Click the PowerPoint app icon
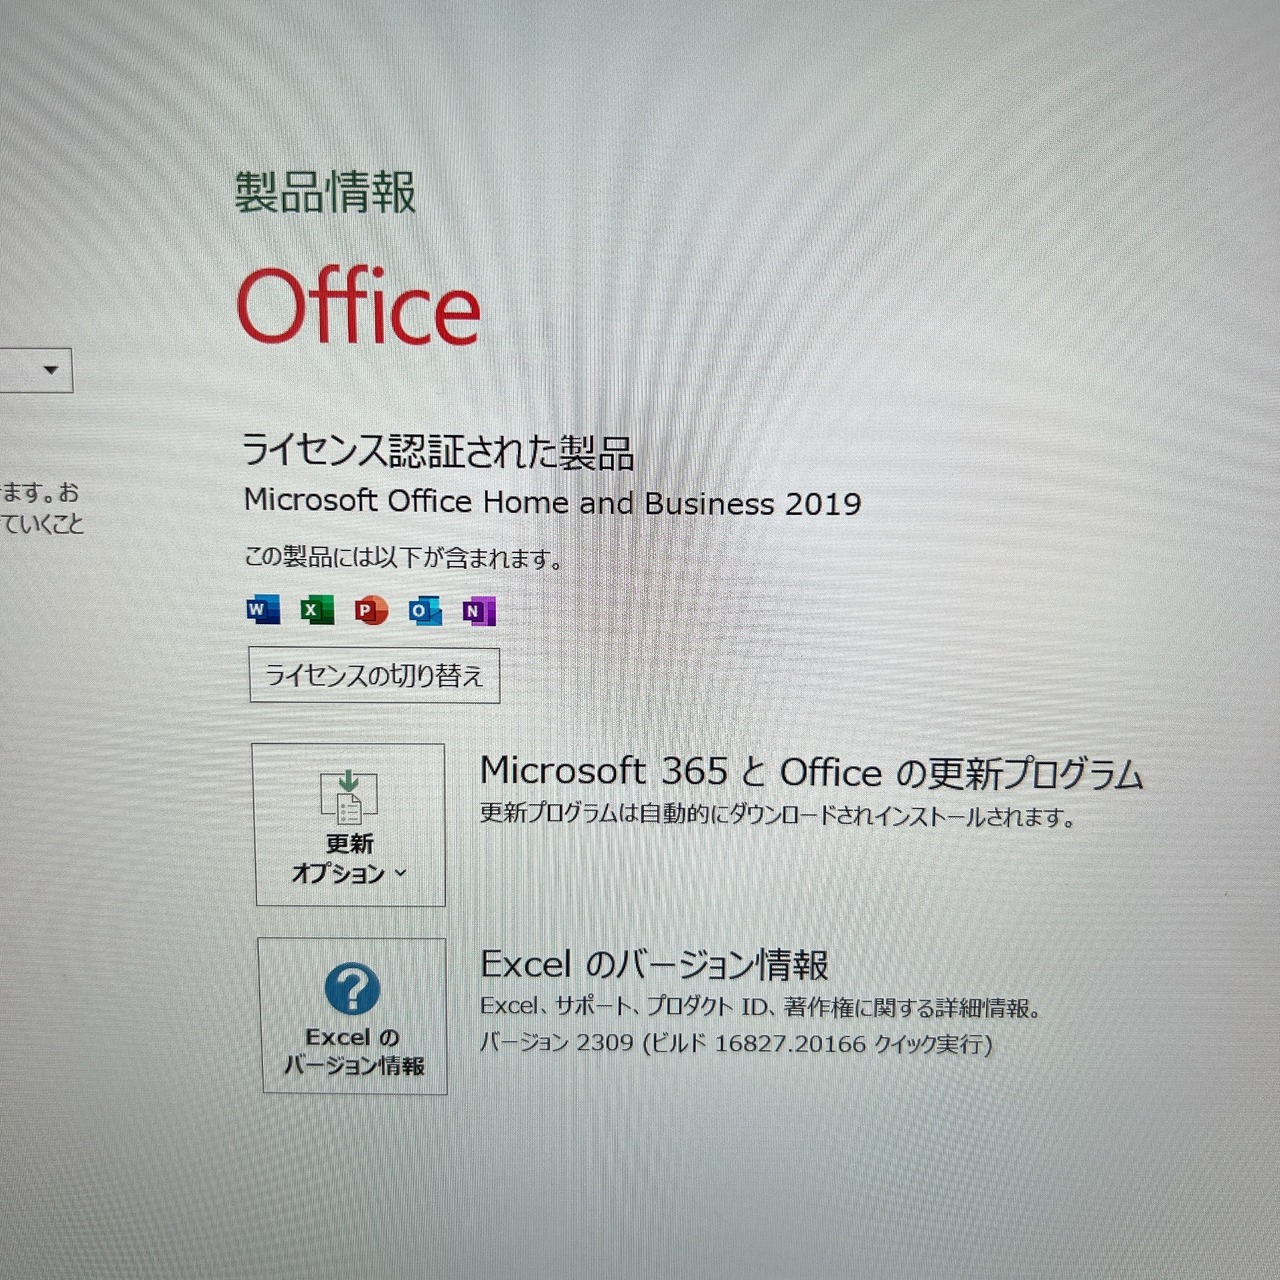 pos(371,610)
